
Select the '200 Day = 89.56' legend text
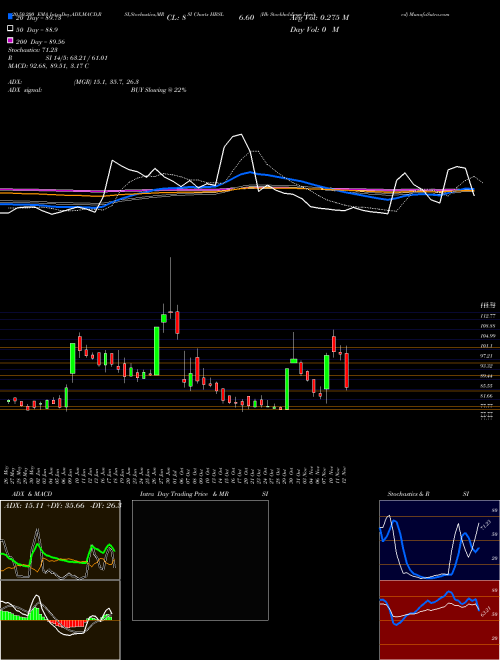[40, 42]
